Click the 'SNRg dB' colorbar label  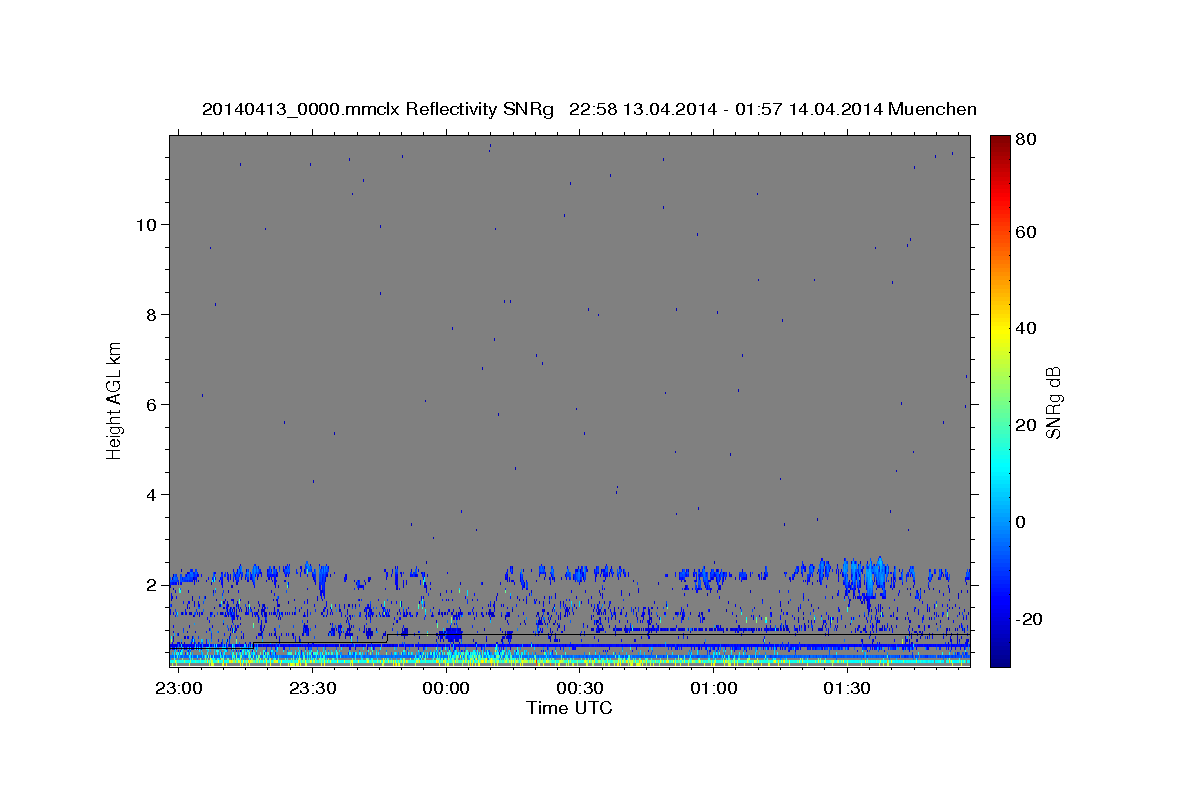coord(1053,402)
